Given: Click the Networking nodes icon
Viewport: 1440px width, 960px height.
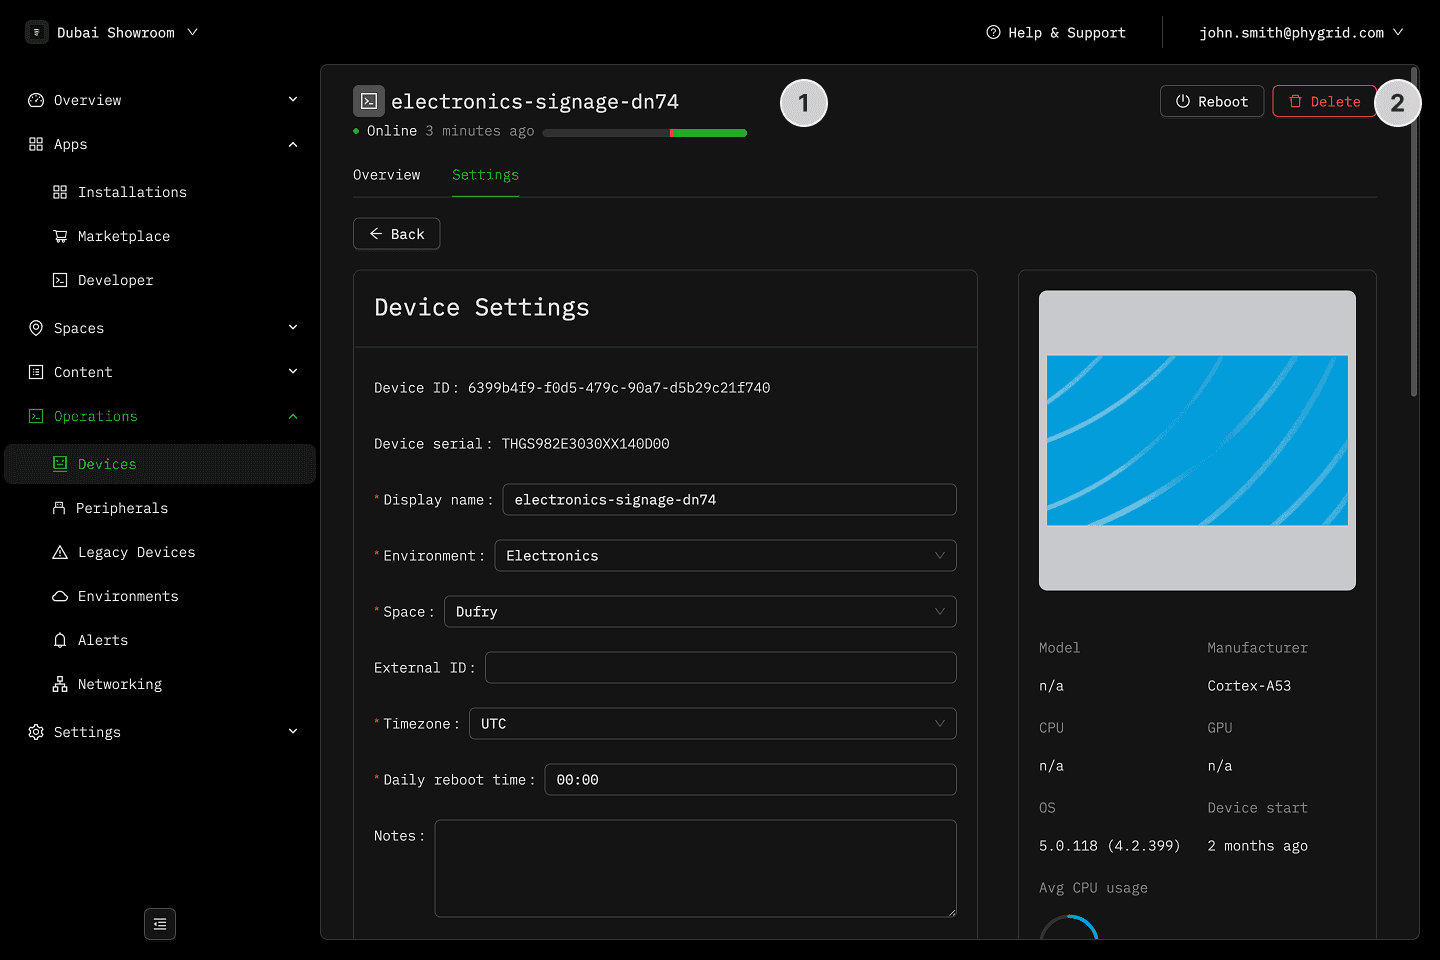Looking at the screenshot, I should point(60,684).
